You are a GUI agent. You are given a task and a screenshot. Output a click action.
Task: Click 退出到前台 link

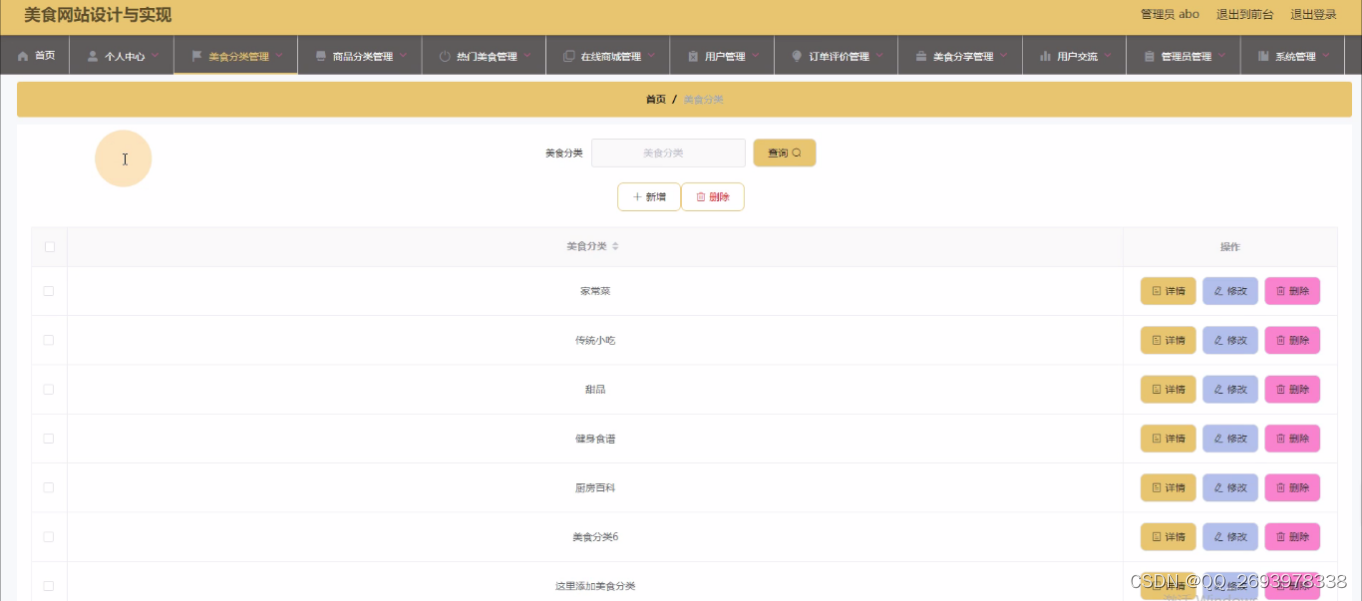click(1245, 14)
